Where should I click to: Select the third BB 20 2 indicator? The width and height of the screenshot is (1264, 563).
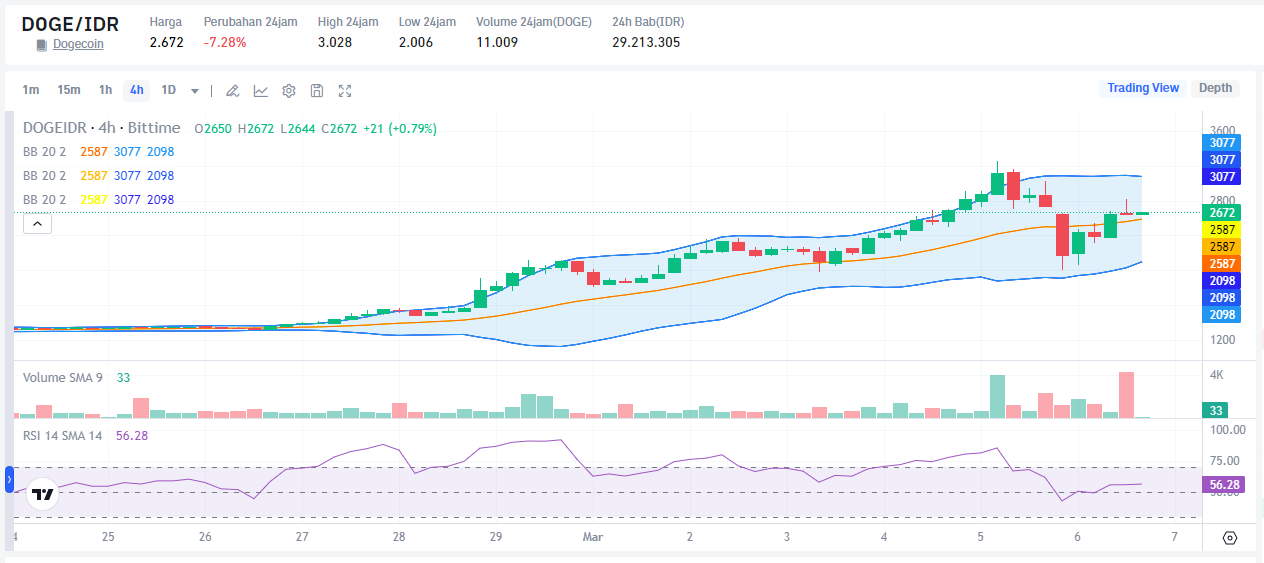pyautogui.click(x=44, y=200)
